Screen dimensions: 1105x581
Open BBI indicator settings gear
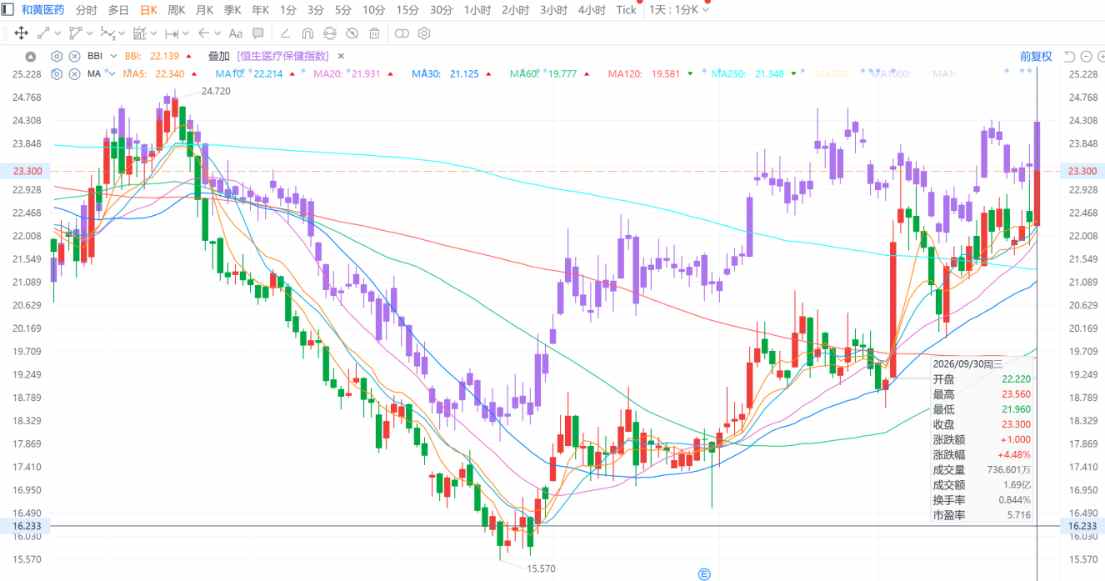(x=57, y=56)
